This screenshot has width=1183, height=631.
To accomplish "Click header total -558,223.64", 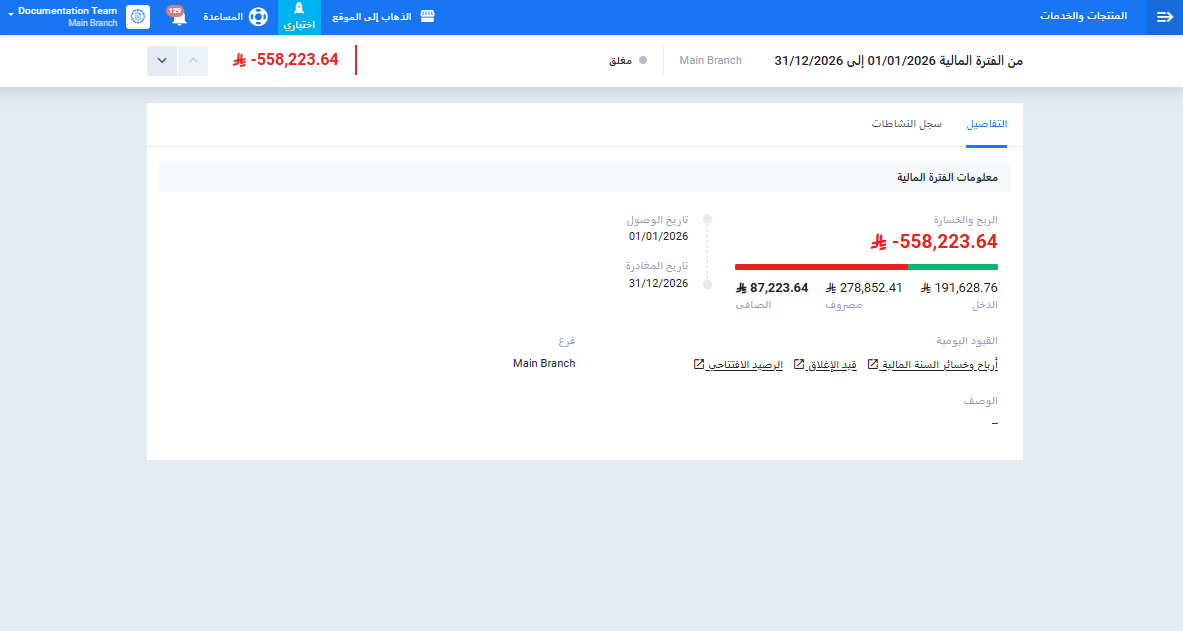I will pyautogui.click(x=285, y=60).
